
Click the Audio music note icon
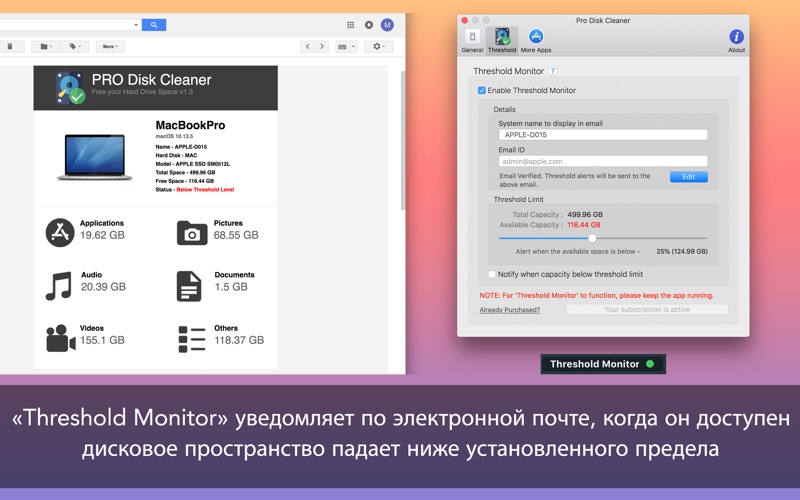pyautogui.click(x=58, y=286)
